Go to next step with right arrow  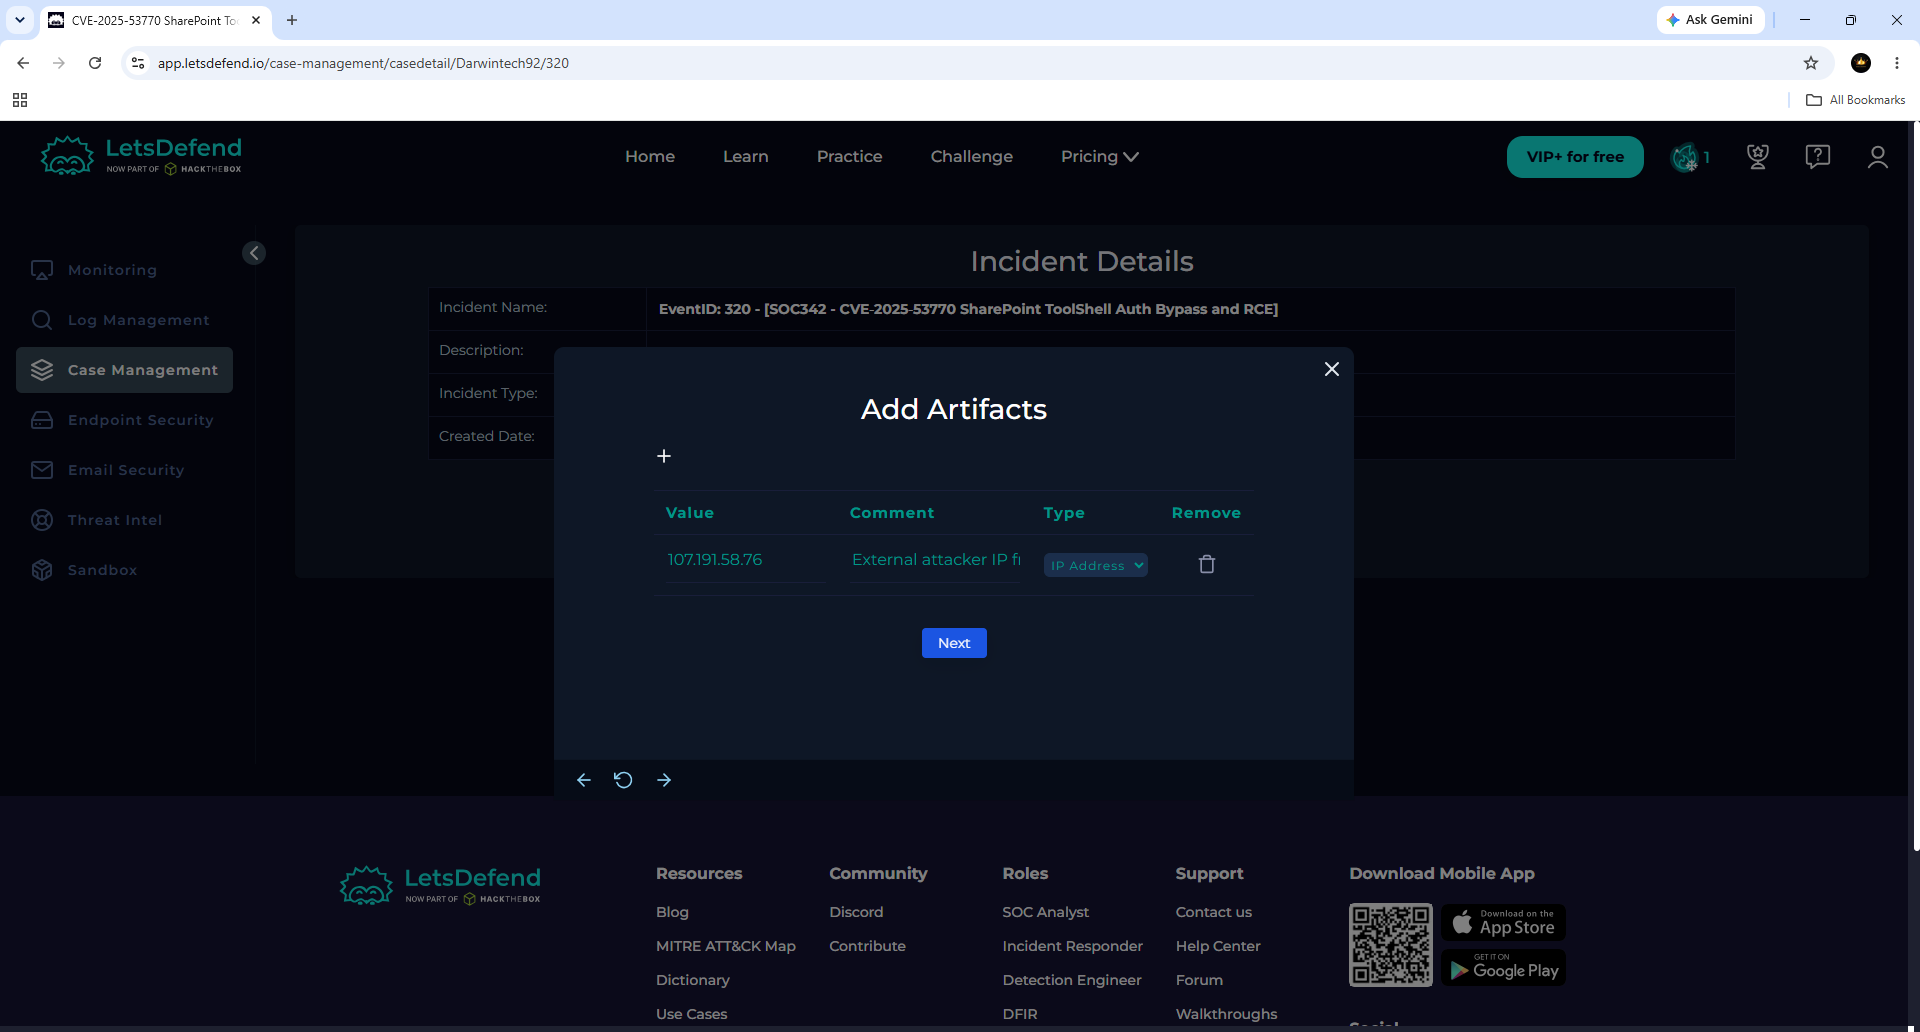tap(664, 780)
